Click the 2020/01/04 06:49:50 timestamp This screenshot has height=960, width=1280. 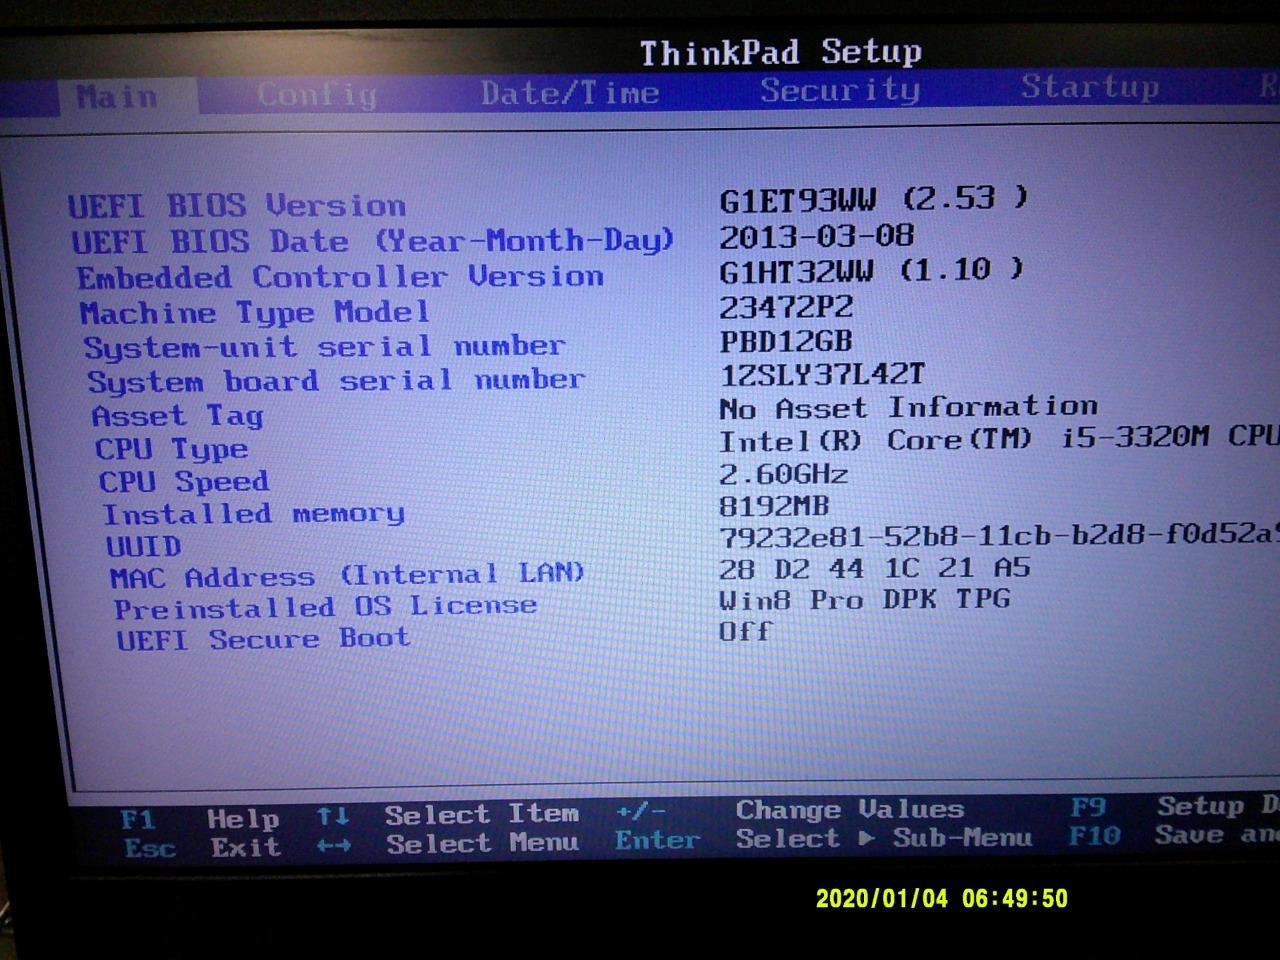tap(942, 898)
